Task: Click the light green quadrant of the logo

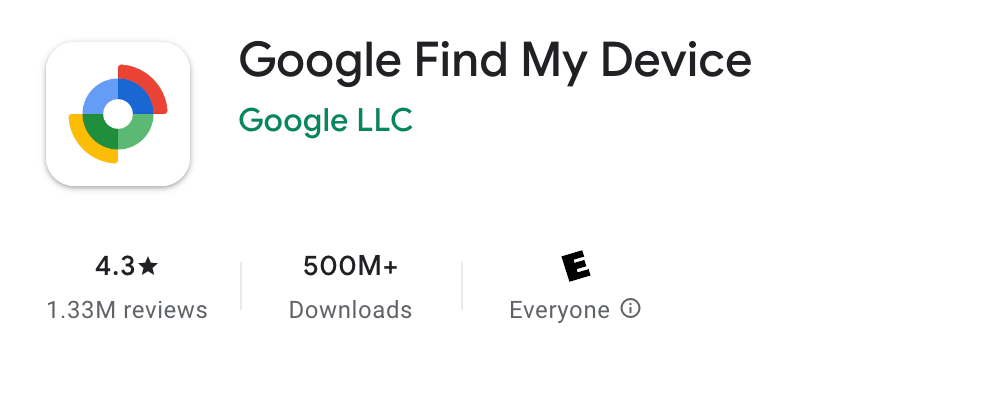Action: (135, 131)
